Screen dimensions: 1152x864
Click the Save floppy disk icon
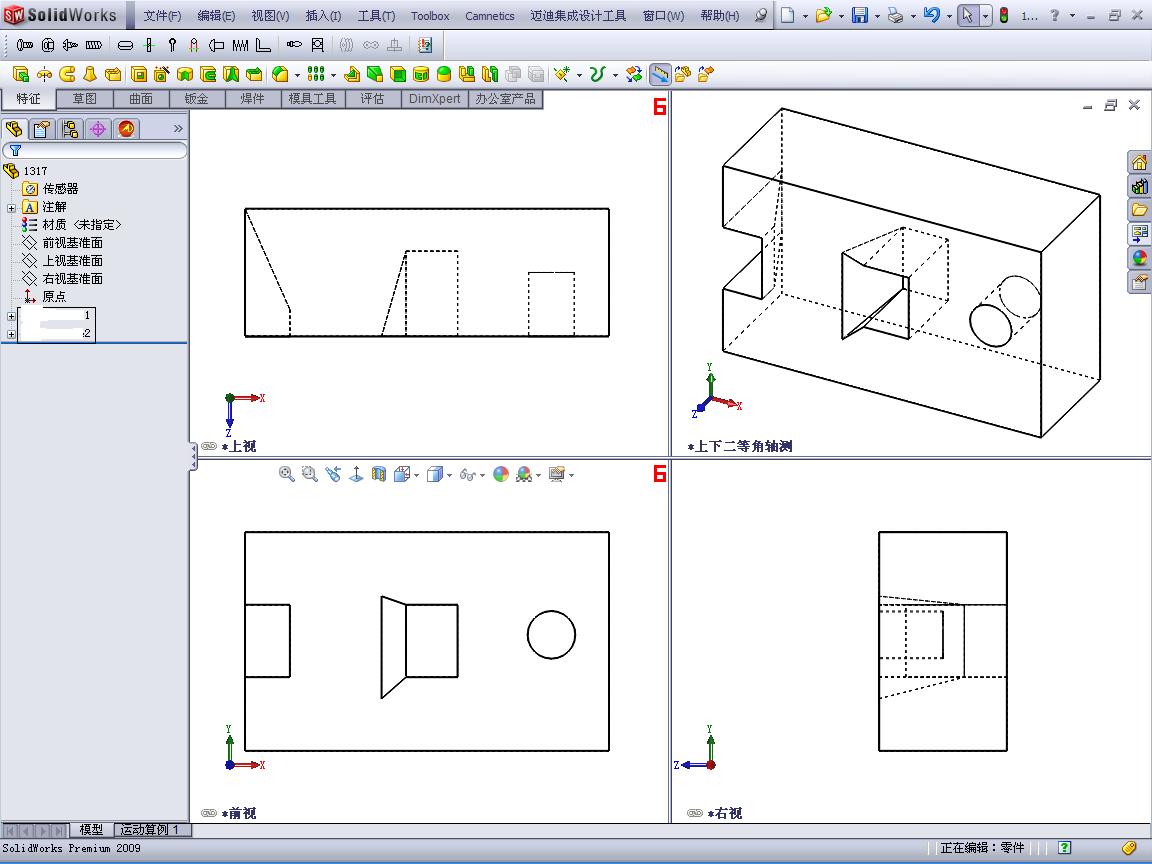click(860, 15)
